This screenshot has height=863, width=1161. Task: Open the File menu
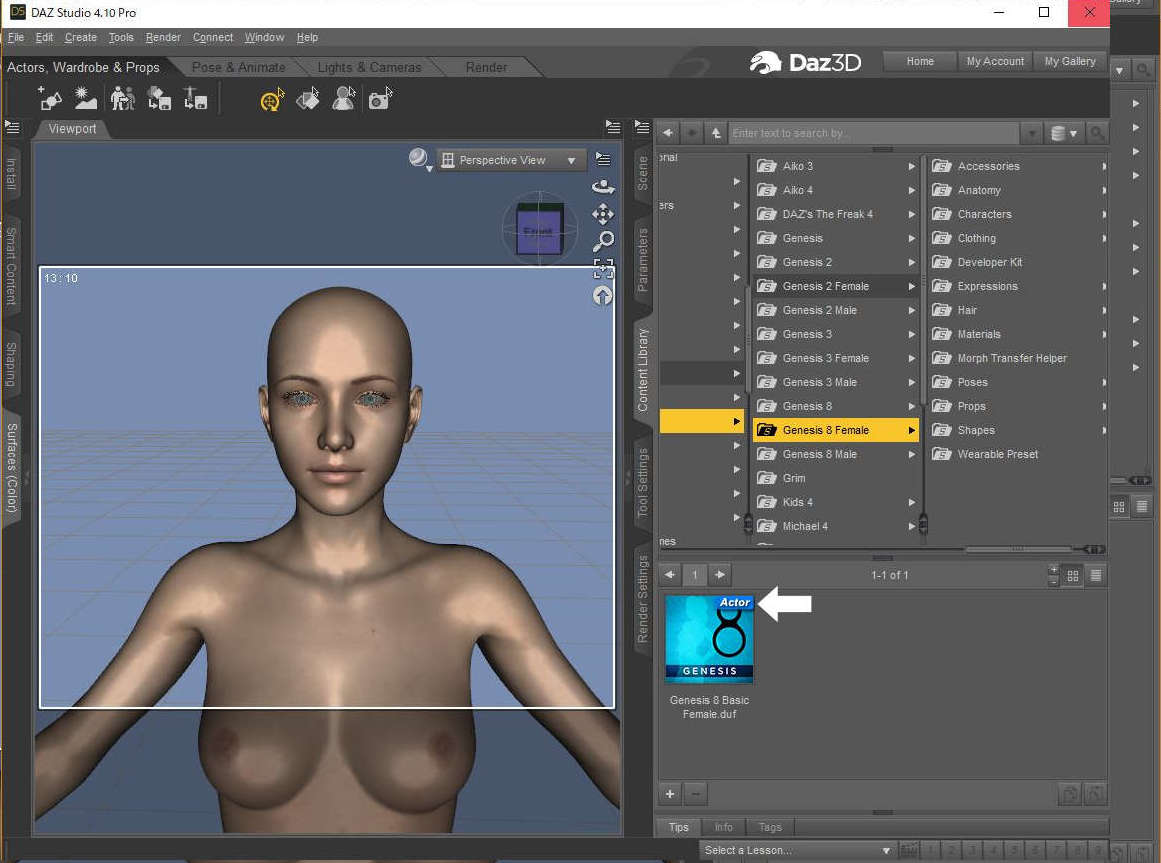pyautogui.click(x=16, y=37)
